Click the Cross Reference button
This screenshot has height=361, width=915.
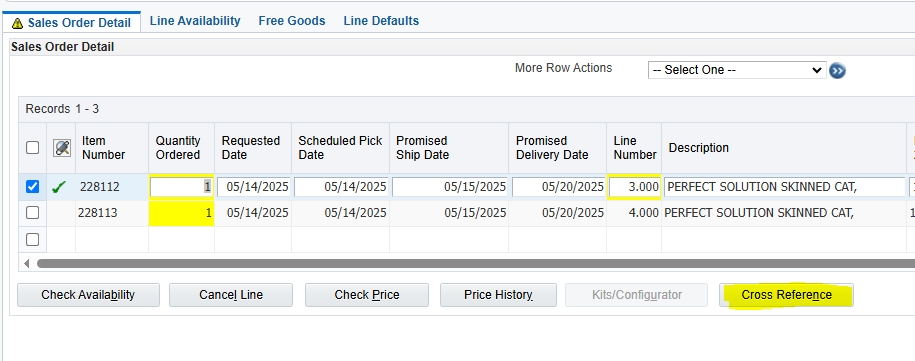[787, 295]
